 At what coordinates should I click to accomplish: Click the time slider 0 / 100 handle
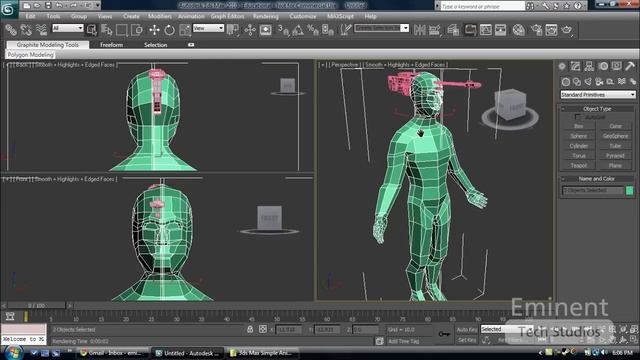(36, 305)
